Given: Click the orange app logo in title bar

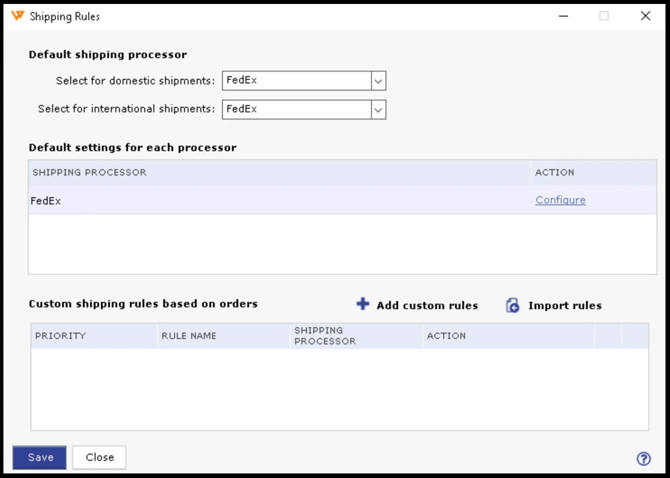Looking at the screenshot, I should pyautogui.click(x=17, y=16).
